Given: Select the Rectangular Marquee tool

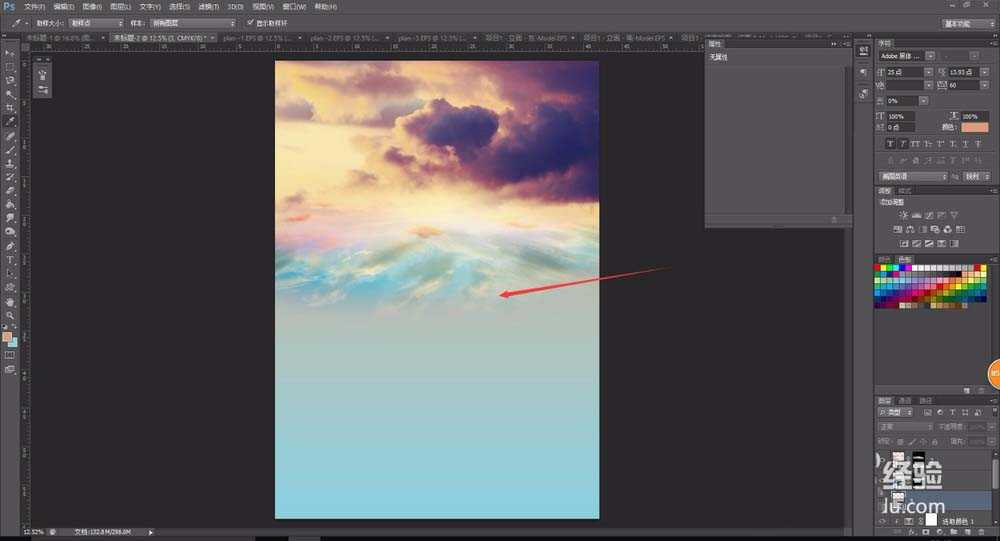Looking at the screenshot, I should 10,66.
